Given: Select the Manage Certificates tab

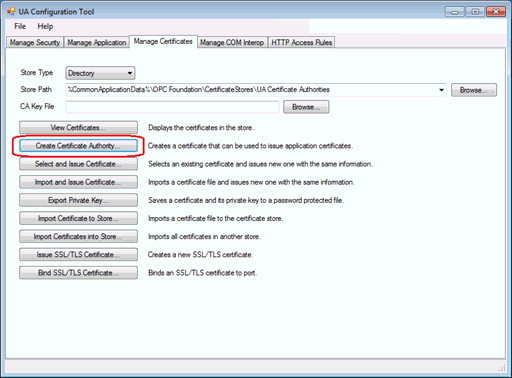Looking at the screenshot, I should click(163, 42).
